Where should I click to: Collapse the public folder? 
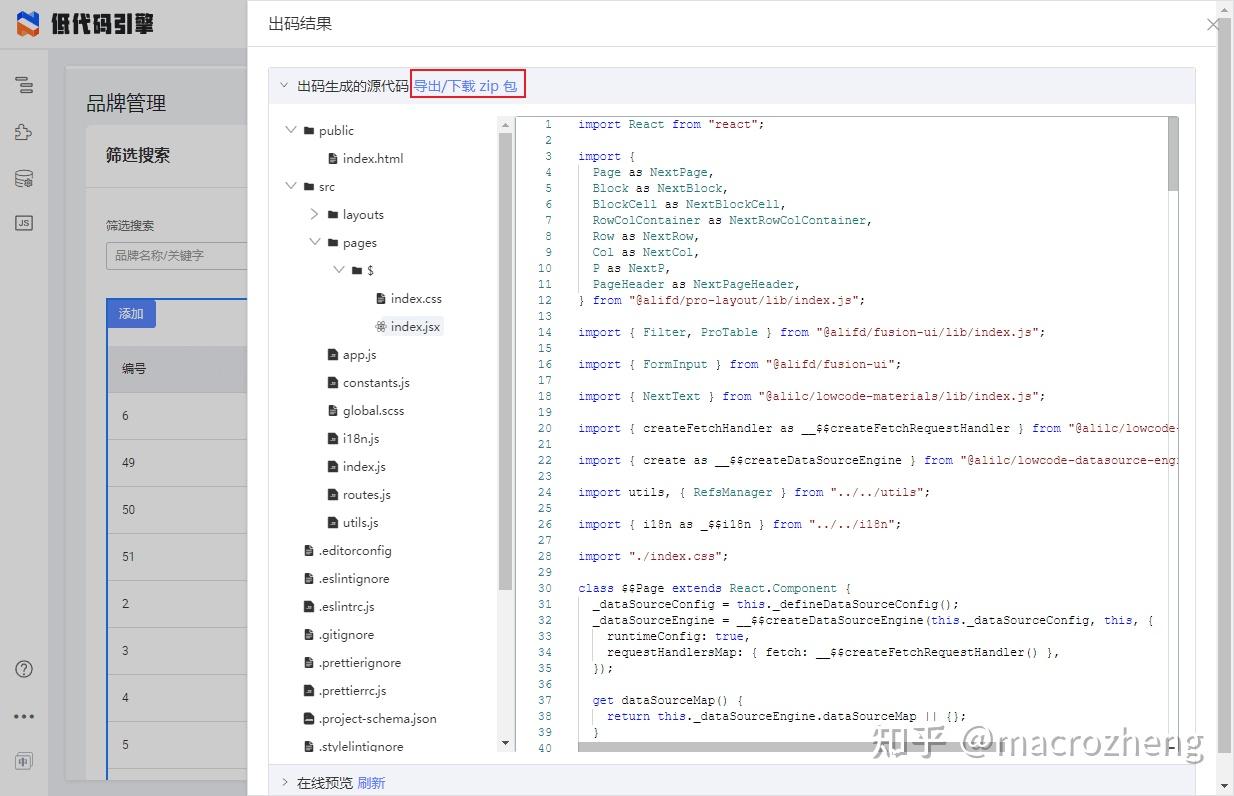click(291, 130)
